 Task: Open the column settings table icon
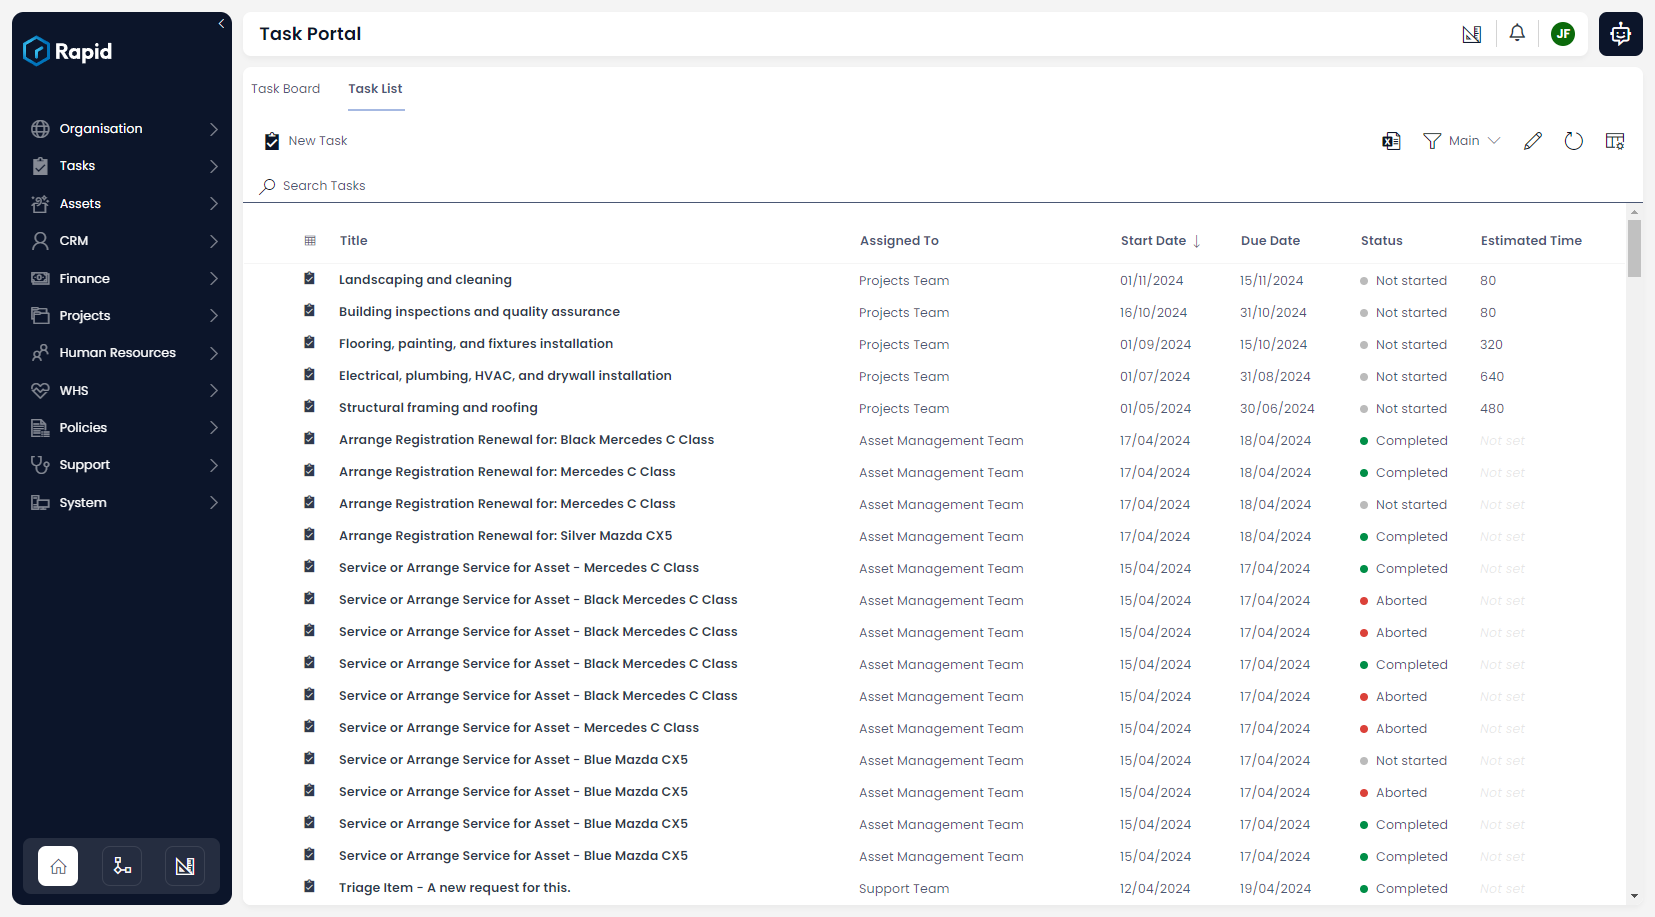(x=1614, y=141)
